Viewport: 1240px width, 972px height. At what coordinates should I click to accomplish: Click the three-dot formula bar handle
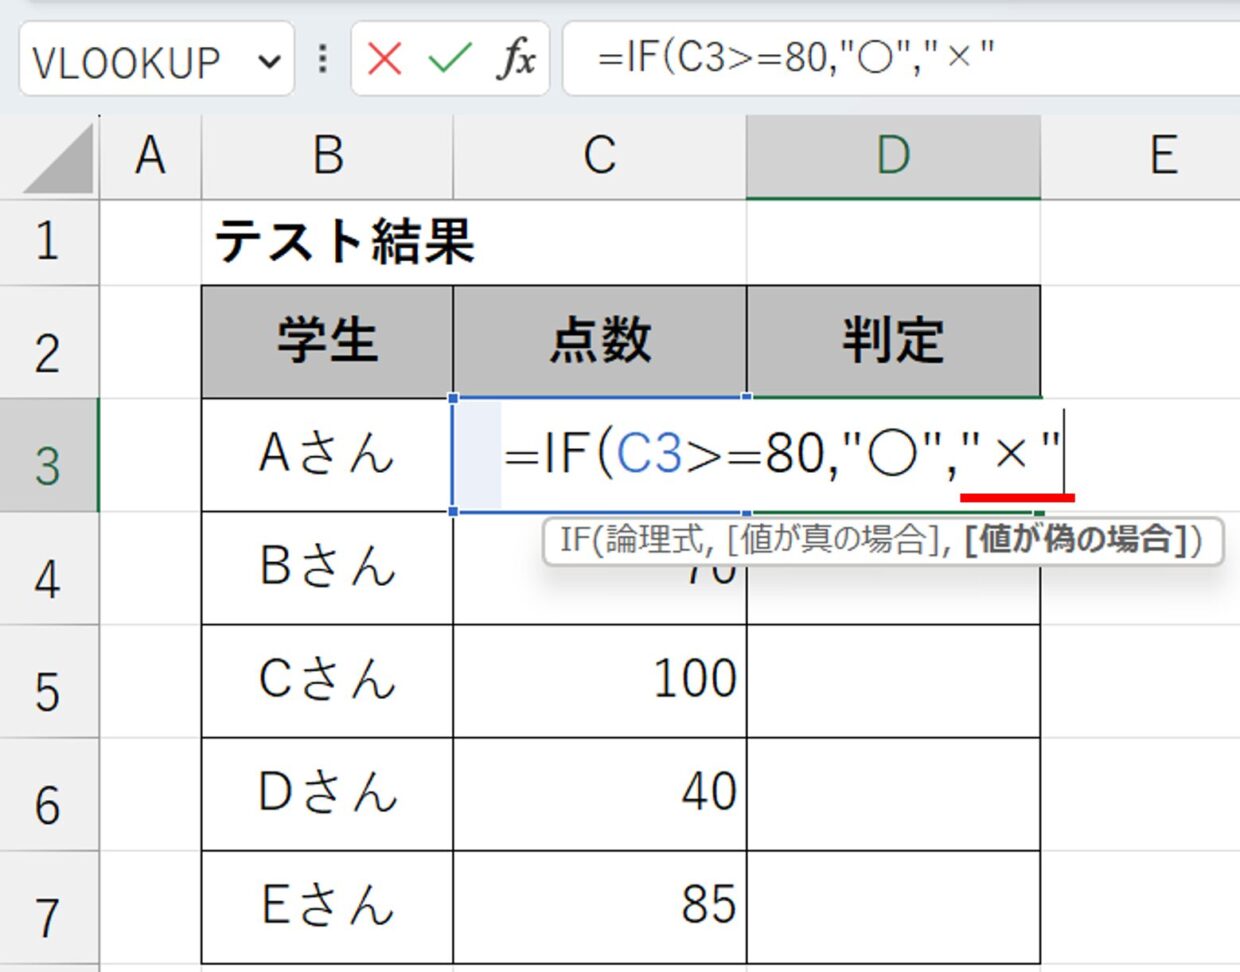pos(322,59)
